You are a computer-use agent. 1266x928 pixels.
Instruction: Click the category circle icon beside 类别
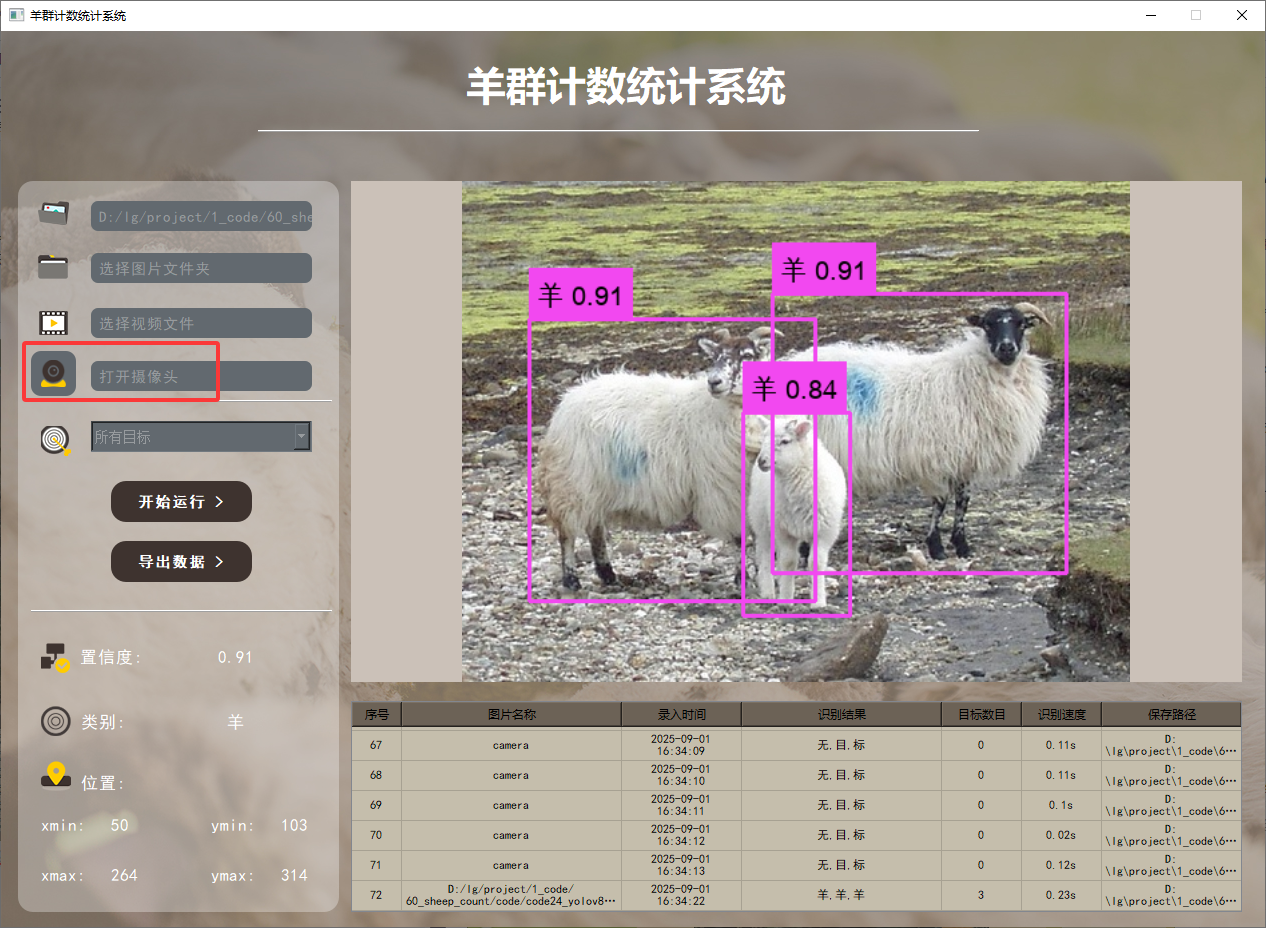(x=55, y=721)
